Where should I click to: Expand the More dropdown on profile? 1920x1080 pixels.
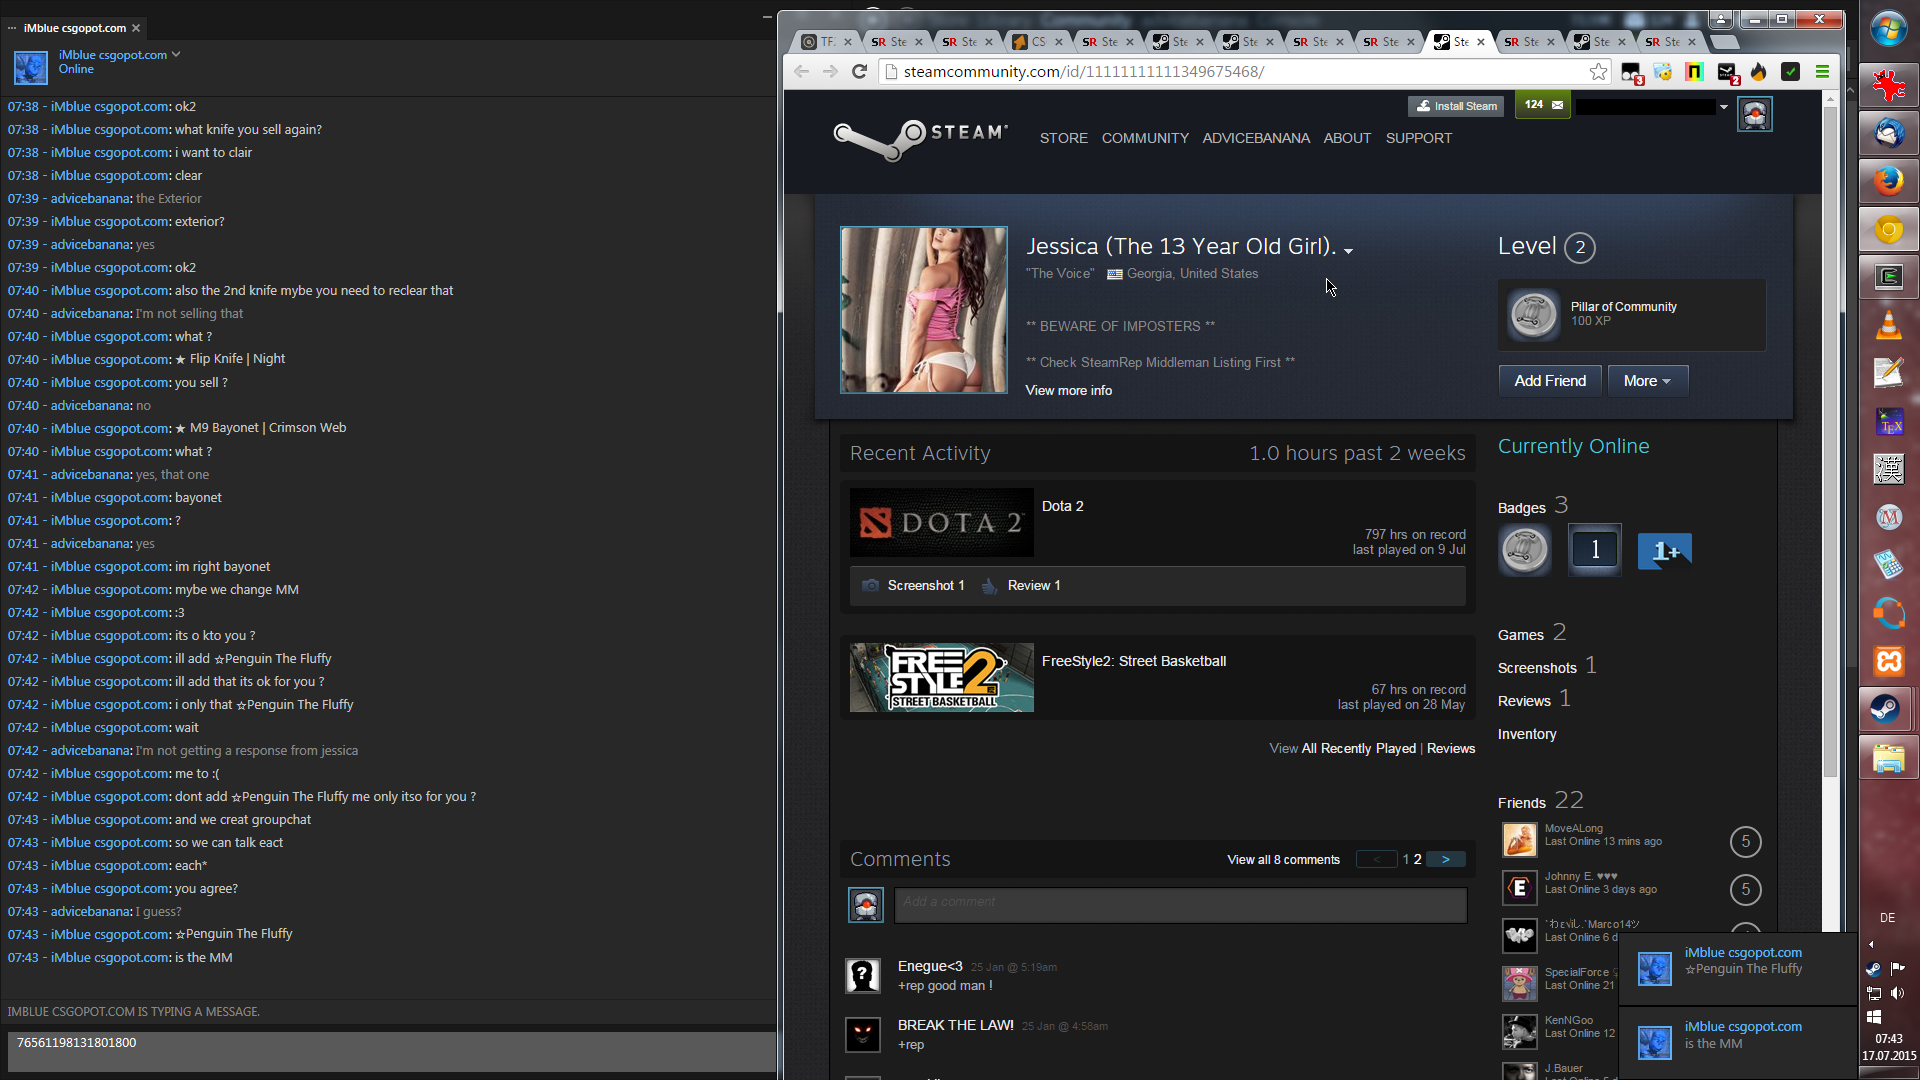[1647, 381]
